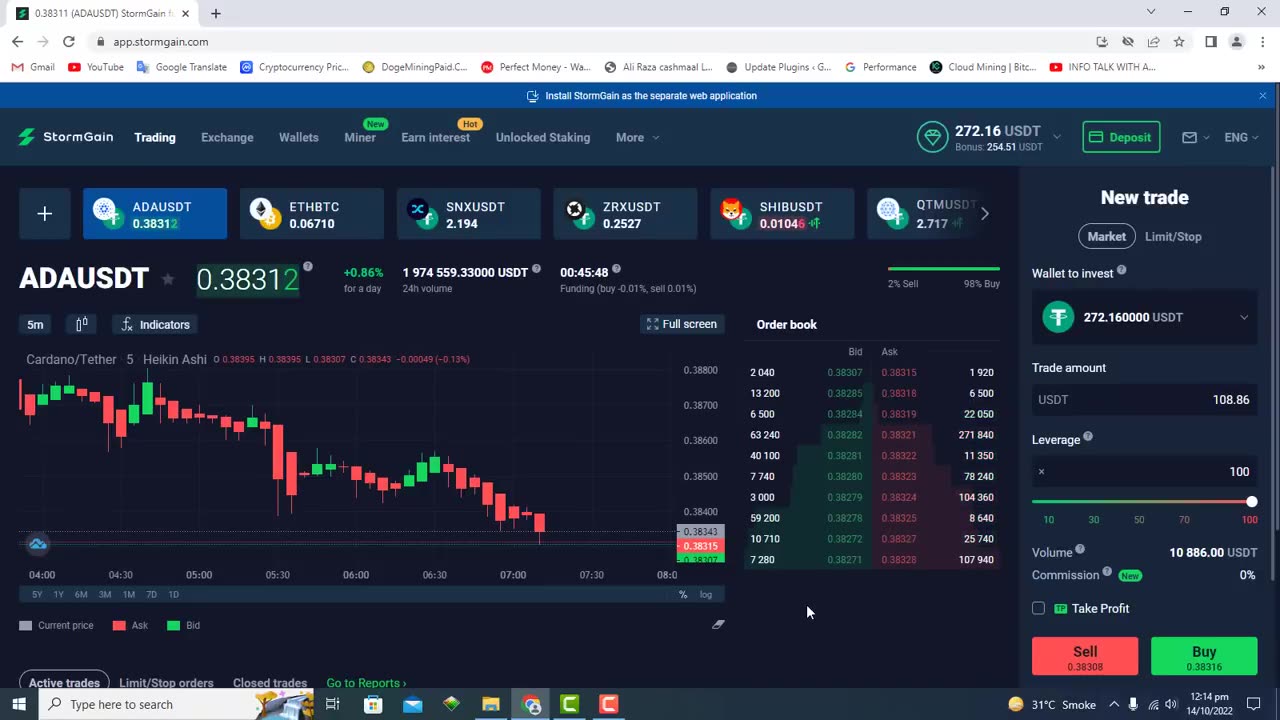Open Earn interest page
The width and height of the screenshot is (1280, 720).
(x=435, y=137)
